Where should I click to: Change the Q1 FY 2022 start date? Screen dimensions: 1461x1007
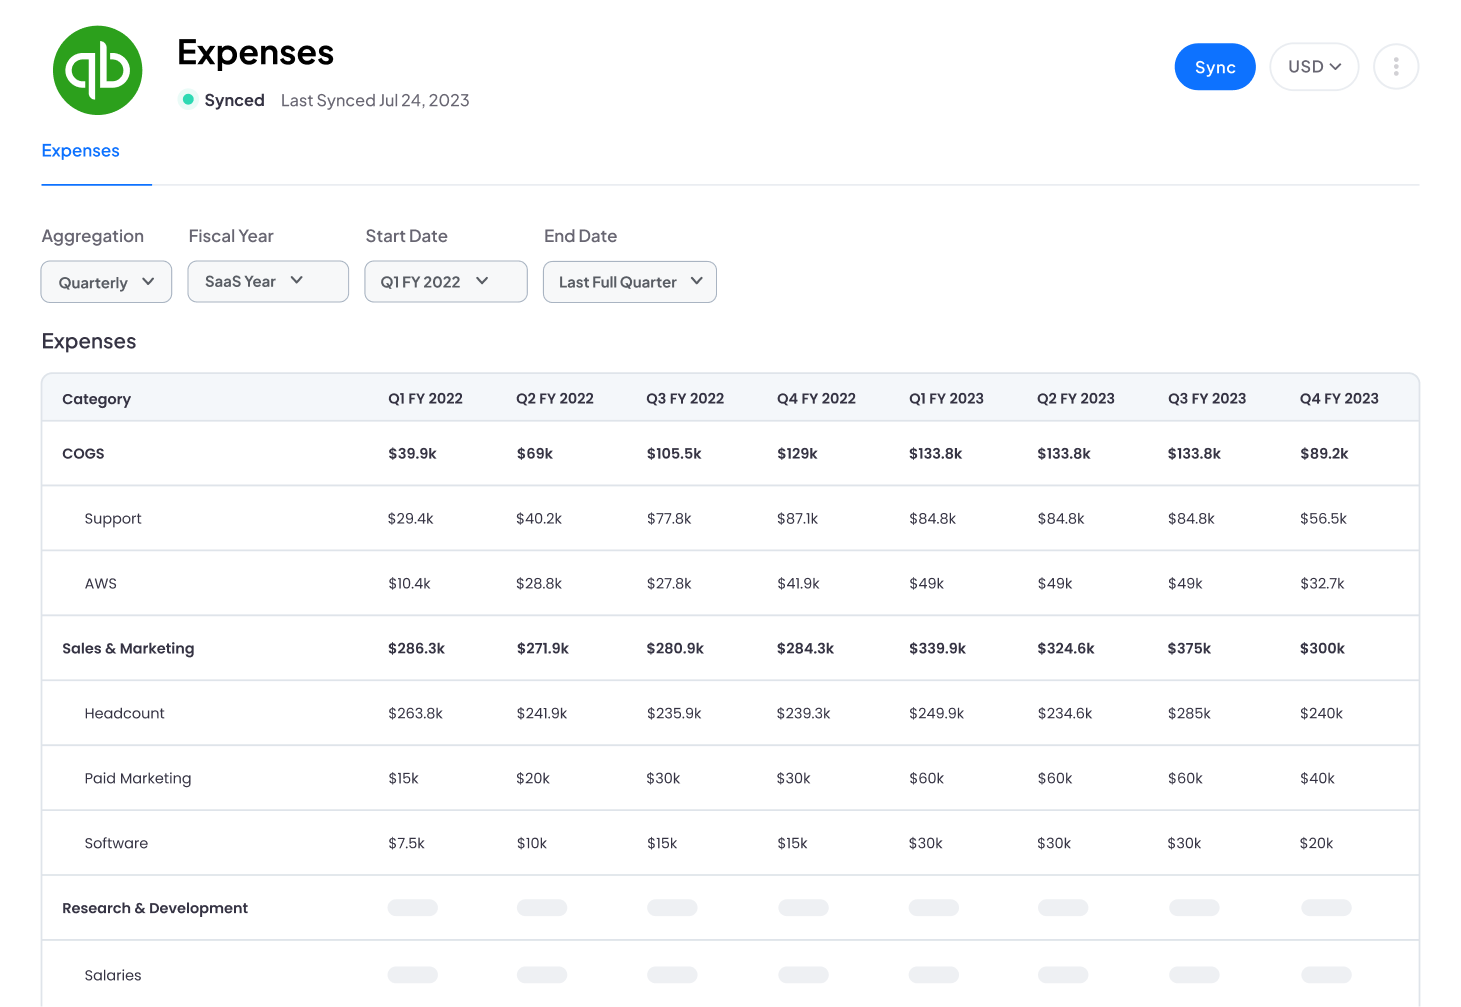pyautogui.click(x=445, y=282)
